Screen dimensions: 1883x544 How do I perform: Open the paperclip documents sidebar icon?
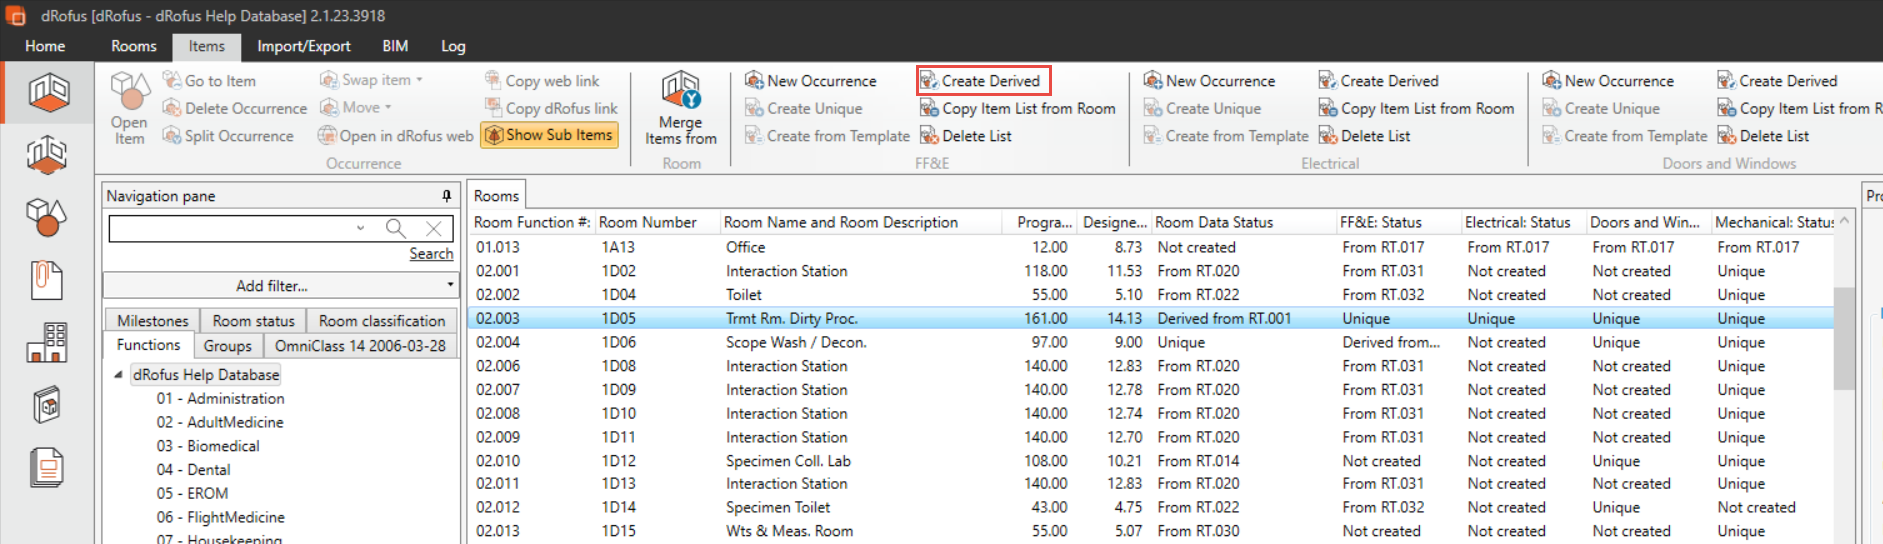click(x=47, y=280)
